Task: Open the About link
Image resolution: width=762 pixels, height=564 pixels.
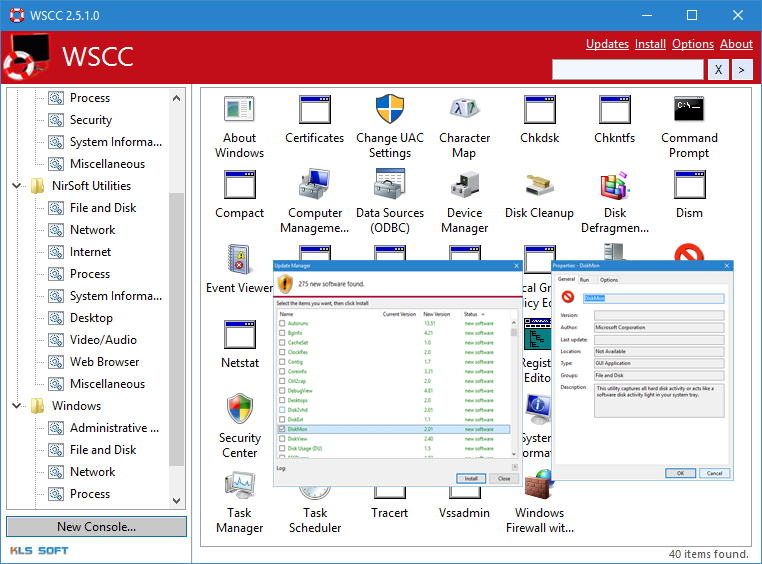Action: [x=736, y=44]
